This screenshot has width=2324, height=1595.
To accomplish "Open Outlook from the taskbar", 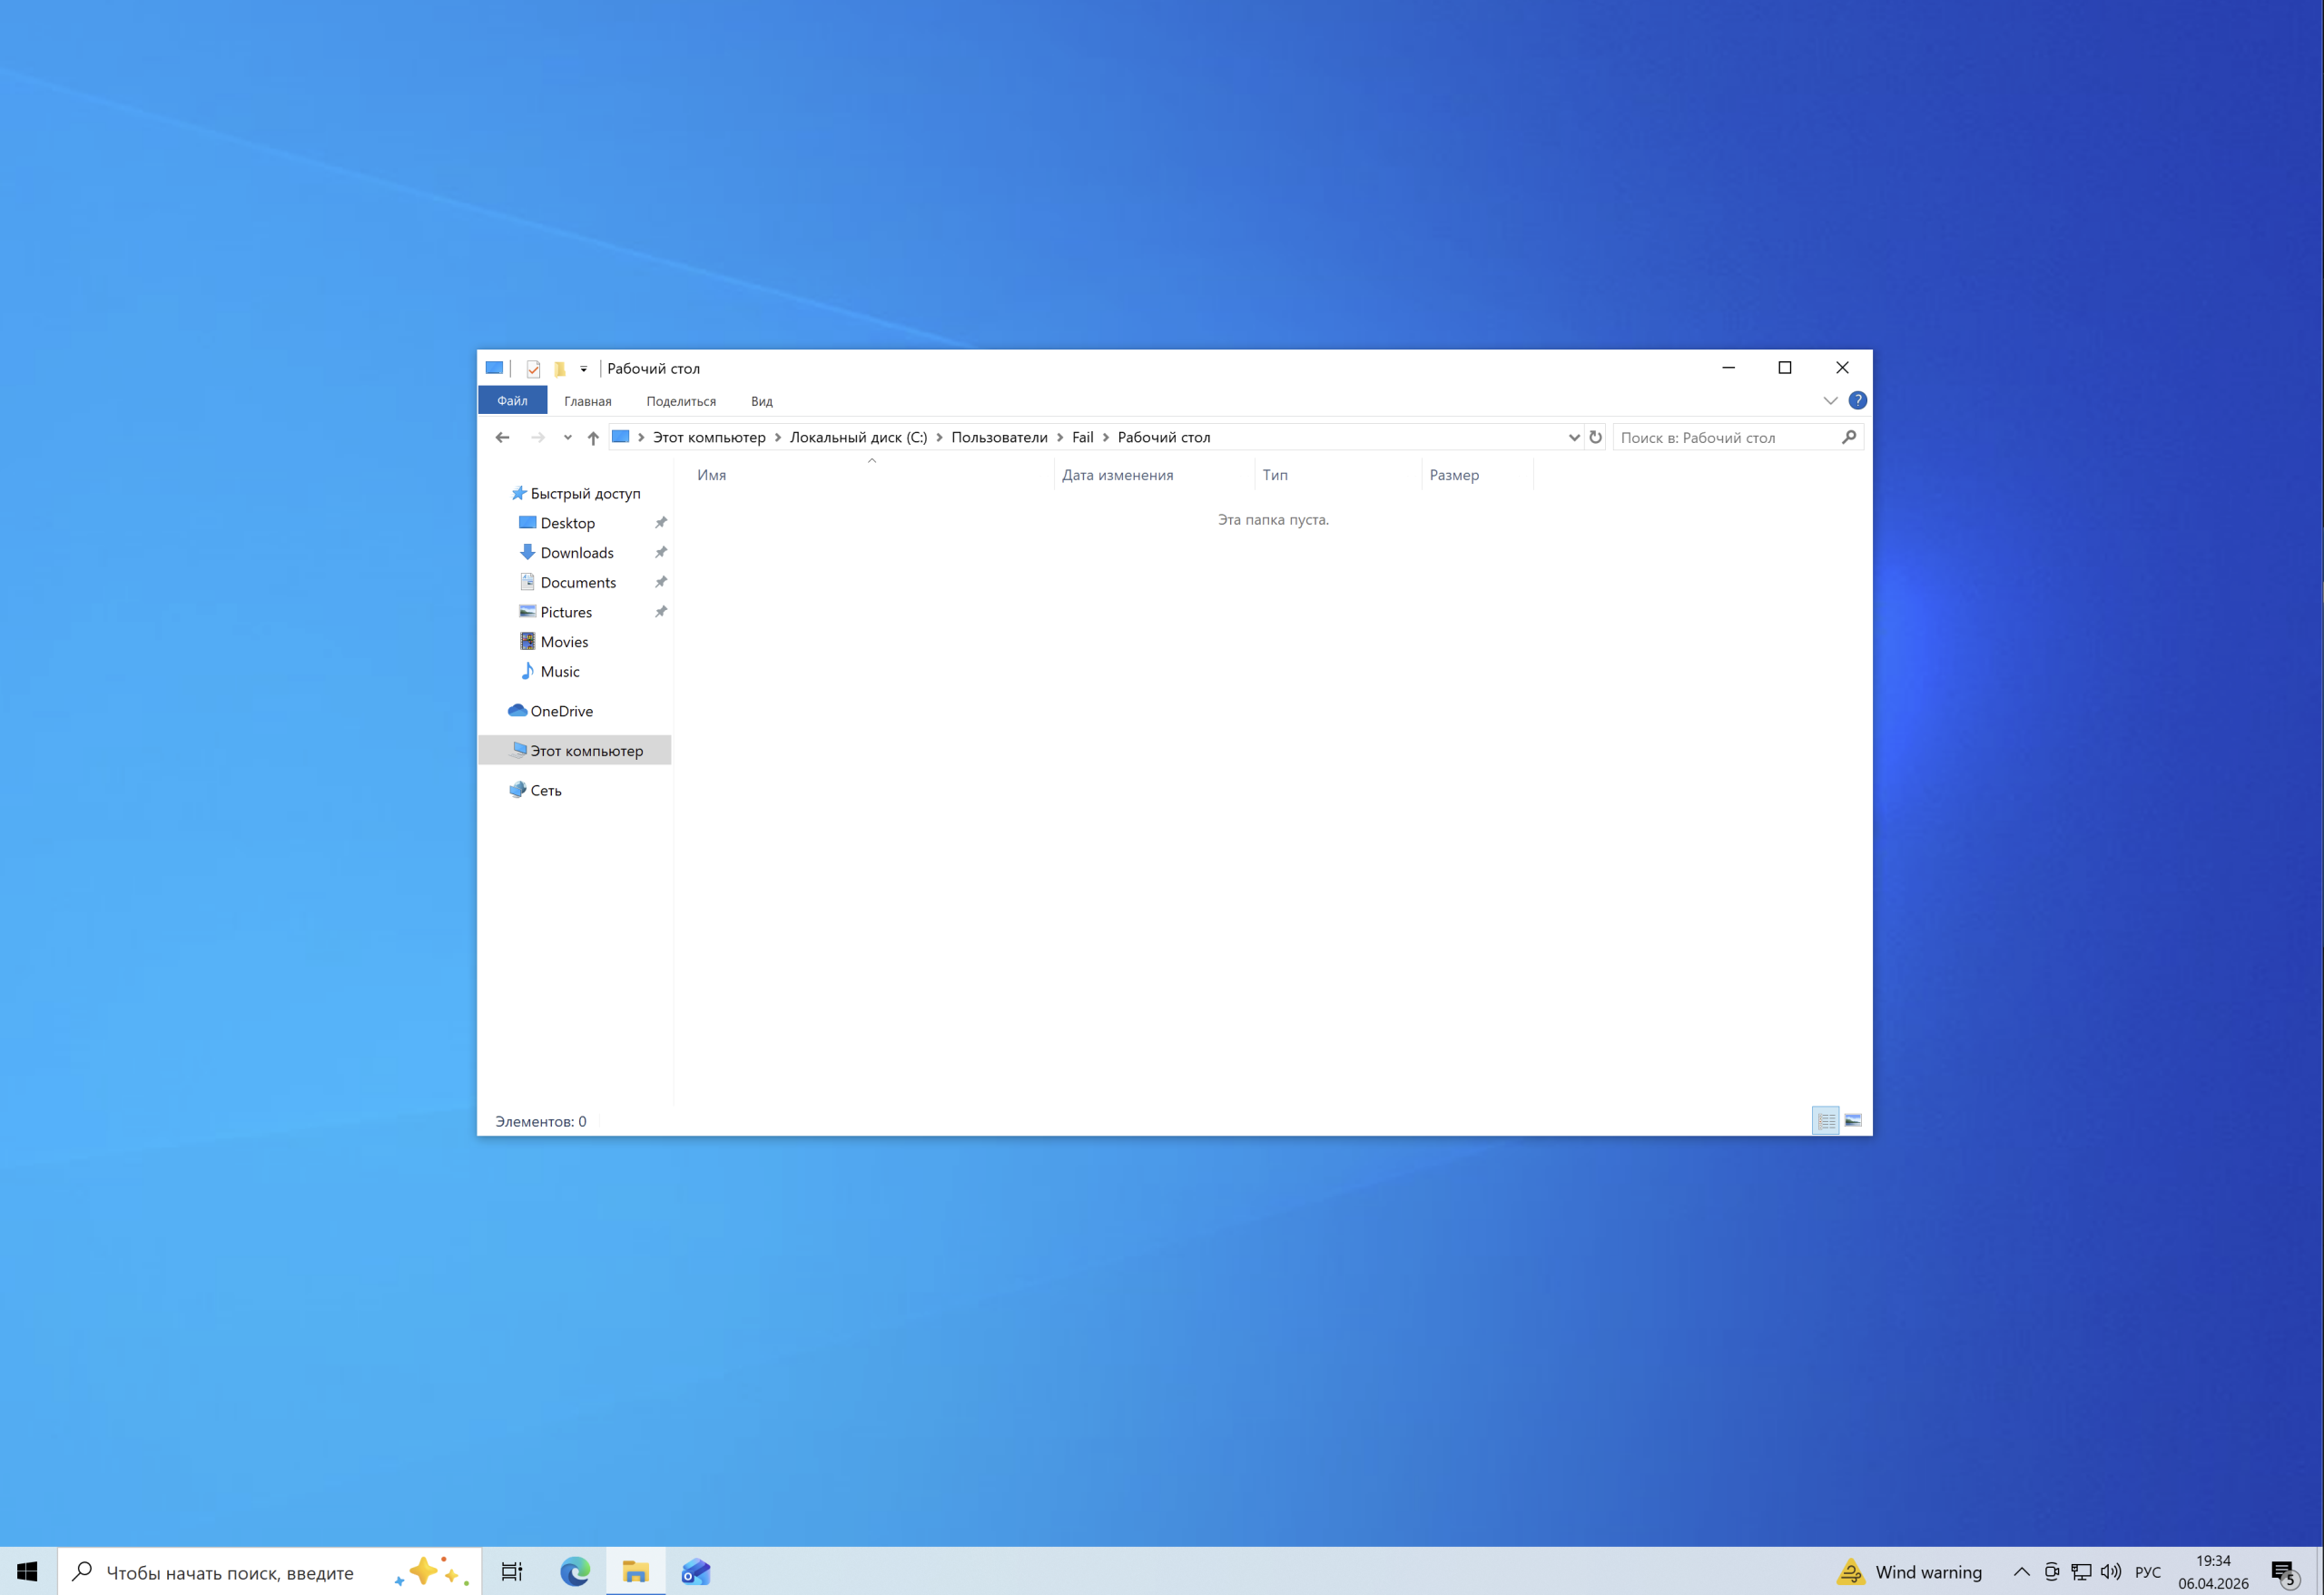I will click(x=695, y=1572).
